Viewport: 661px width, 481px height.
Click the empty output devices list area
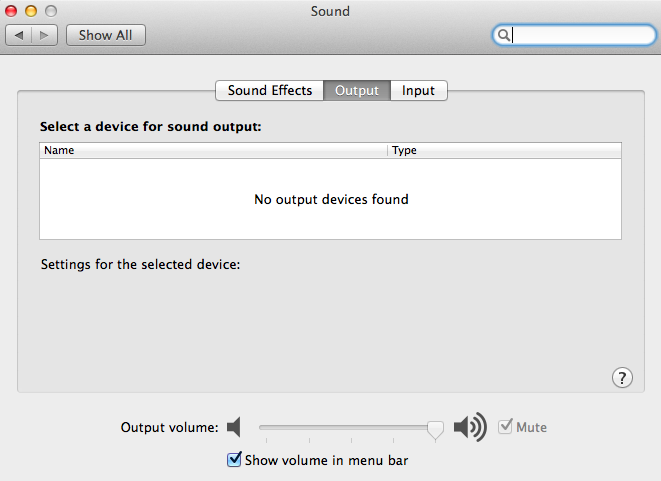click(x=330, y=199)
